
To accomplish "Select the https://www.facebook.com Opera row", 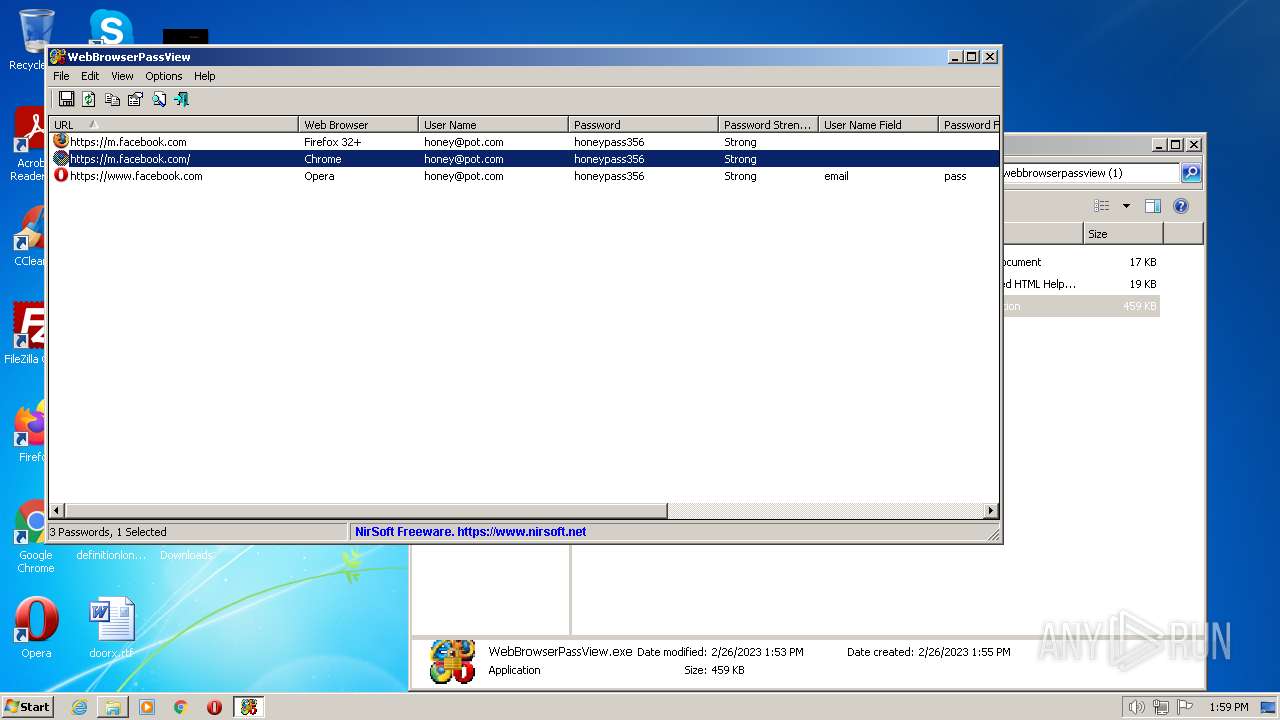I will pyautogui.click(x=524, y=175).
